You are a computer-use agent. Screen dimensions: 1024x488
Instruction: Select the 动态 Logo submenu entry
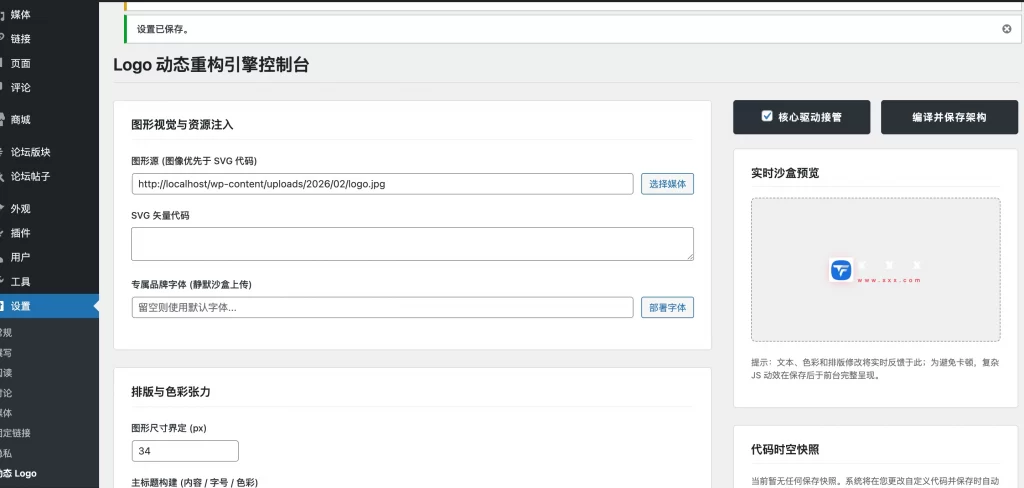point(18,473)
